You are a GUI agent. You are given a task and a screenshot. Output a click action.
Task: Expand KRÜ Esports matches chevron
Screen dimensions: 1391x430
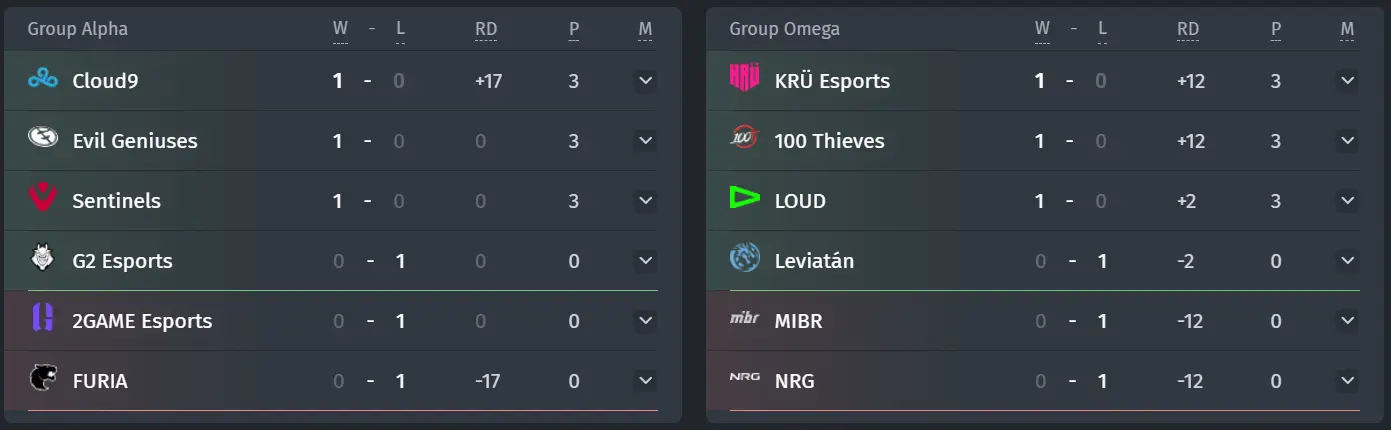click(1347, 80)
